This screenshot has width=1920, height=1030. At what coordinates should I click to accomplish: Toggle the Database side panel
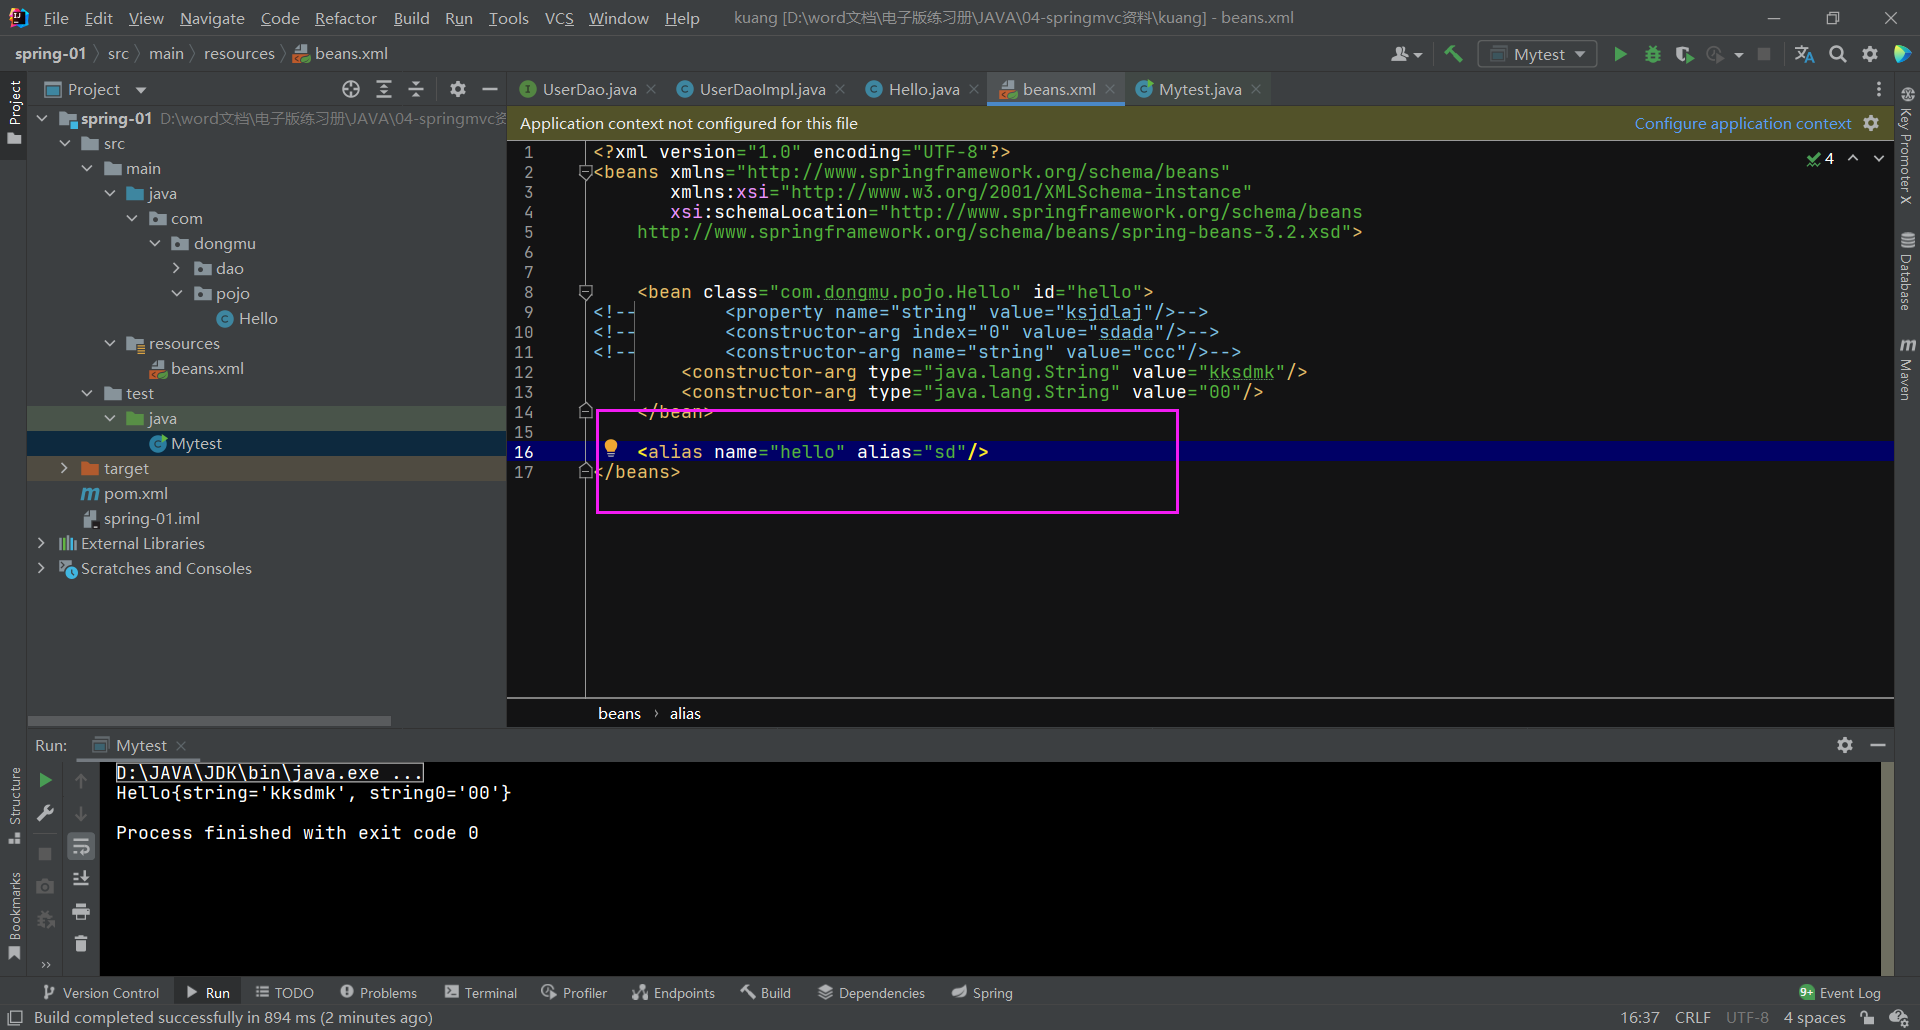1907,271
